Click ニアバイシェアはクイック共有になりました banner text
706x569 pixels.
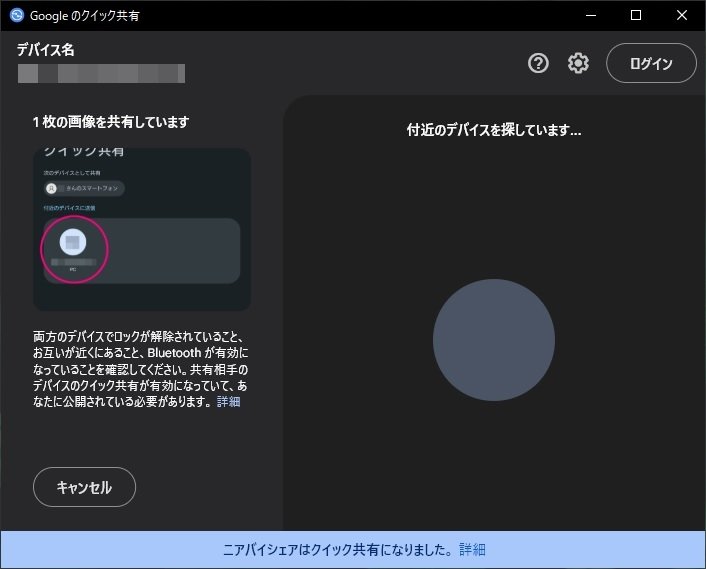(x=338, y=550)
